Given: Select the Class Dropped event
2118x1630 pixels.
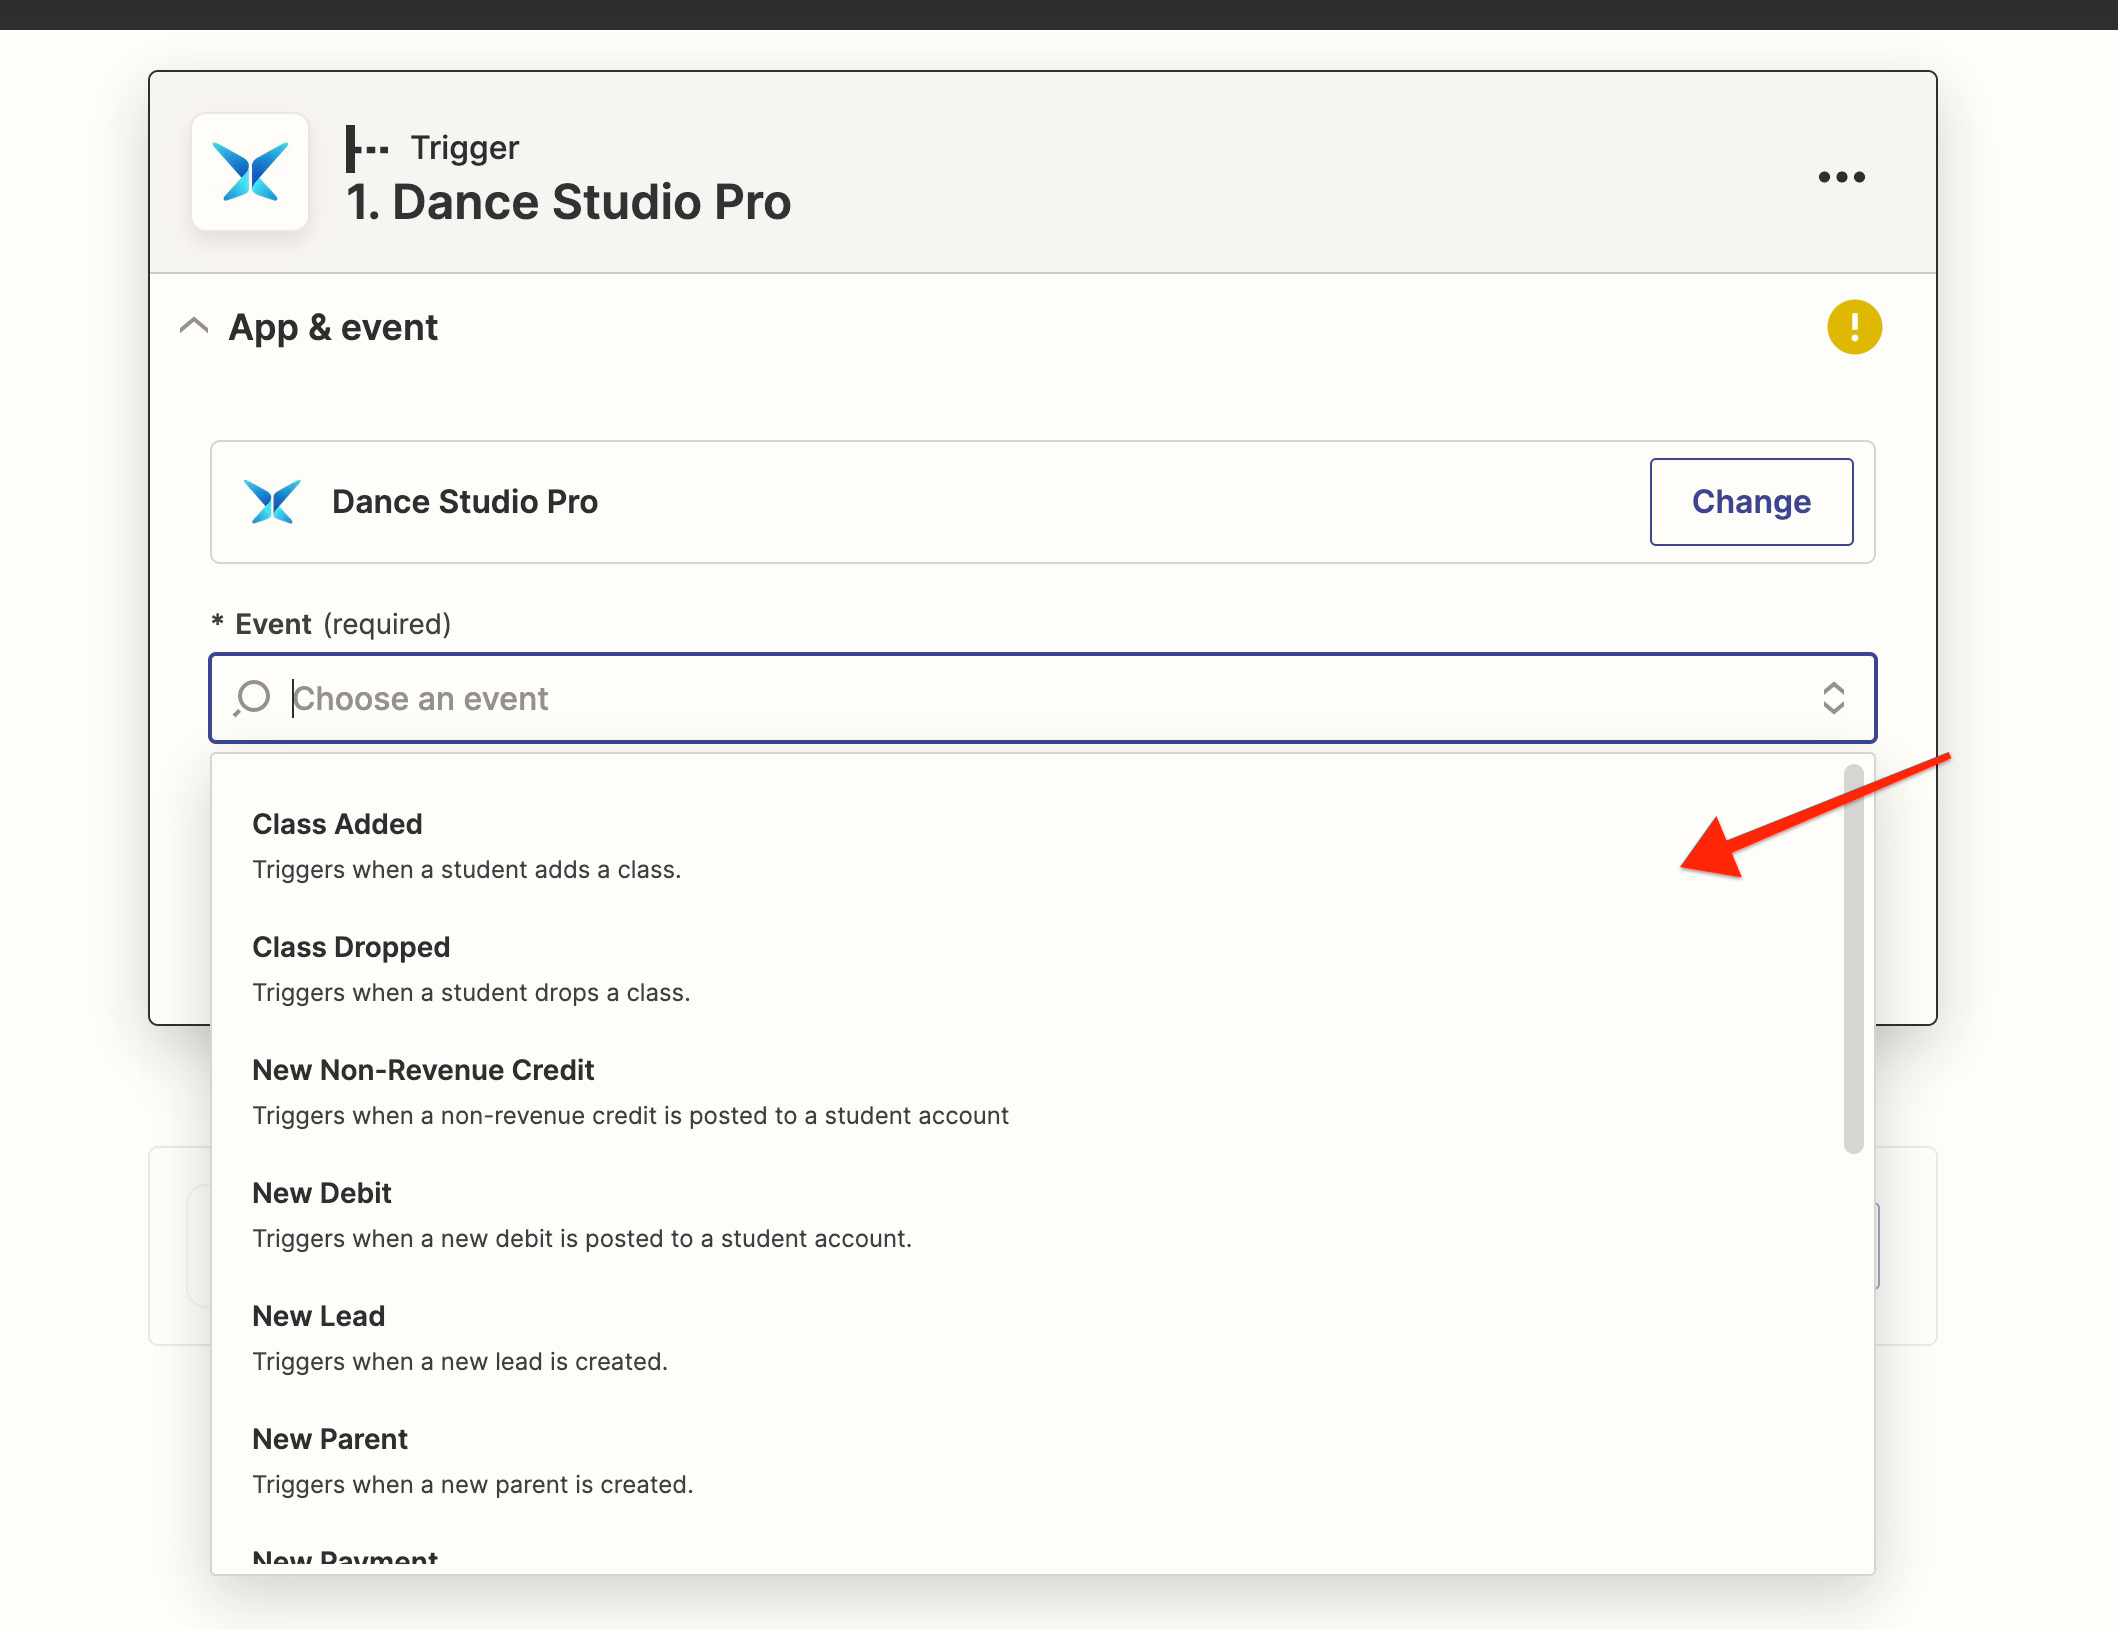Looking at the screenshot, I should [1030, 968].
